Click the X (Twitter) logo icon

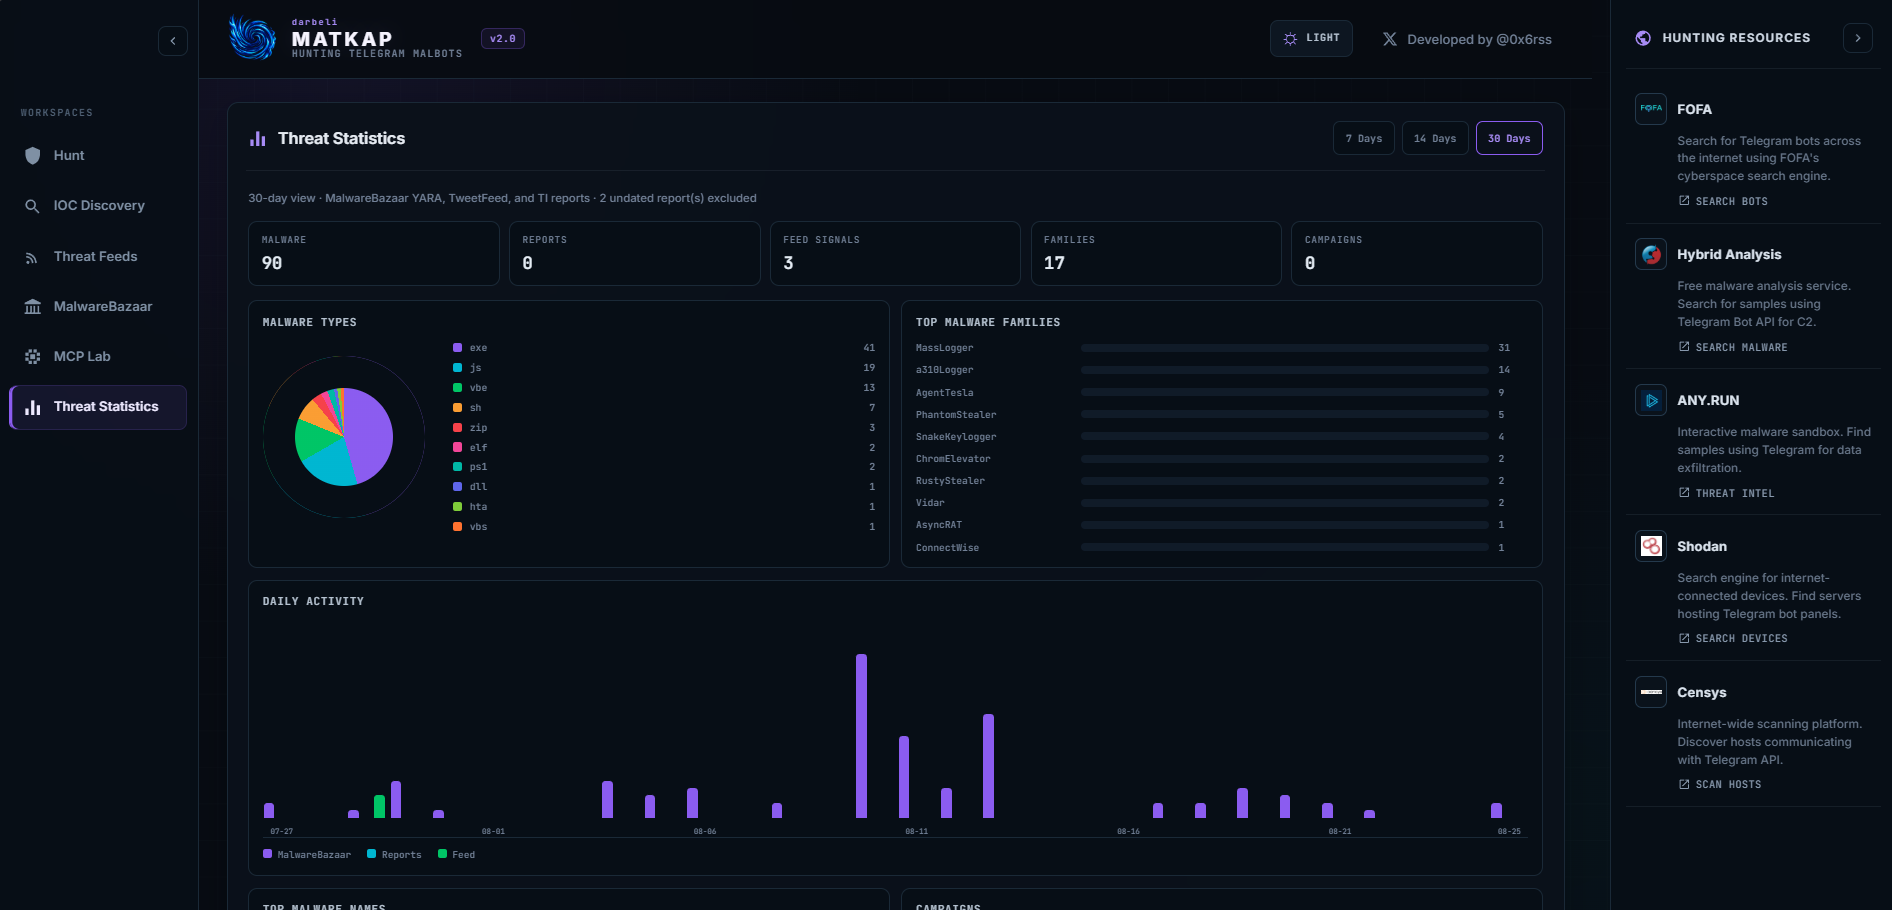pos(1390,39)
